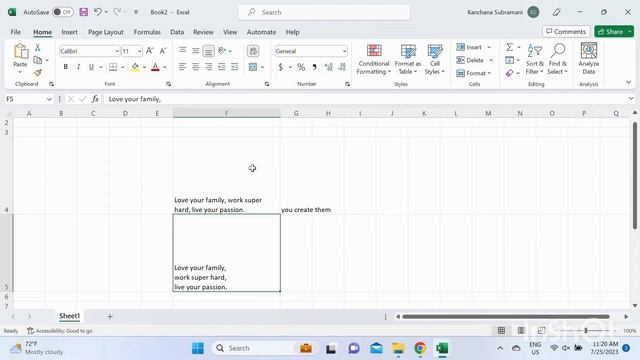This screenshot has width=640, height=360.
Task: Toggle Bold formatting
Action: click(65, 67)
